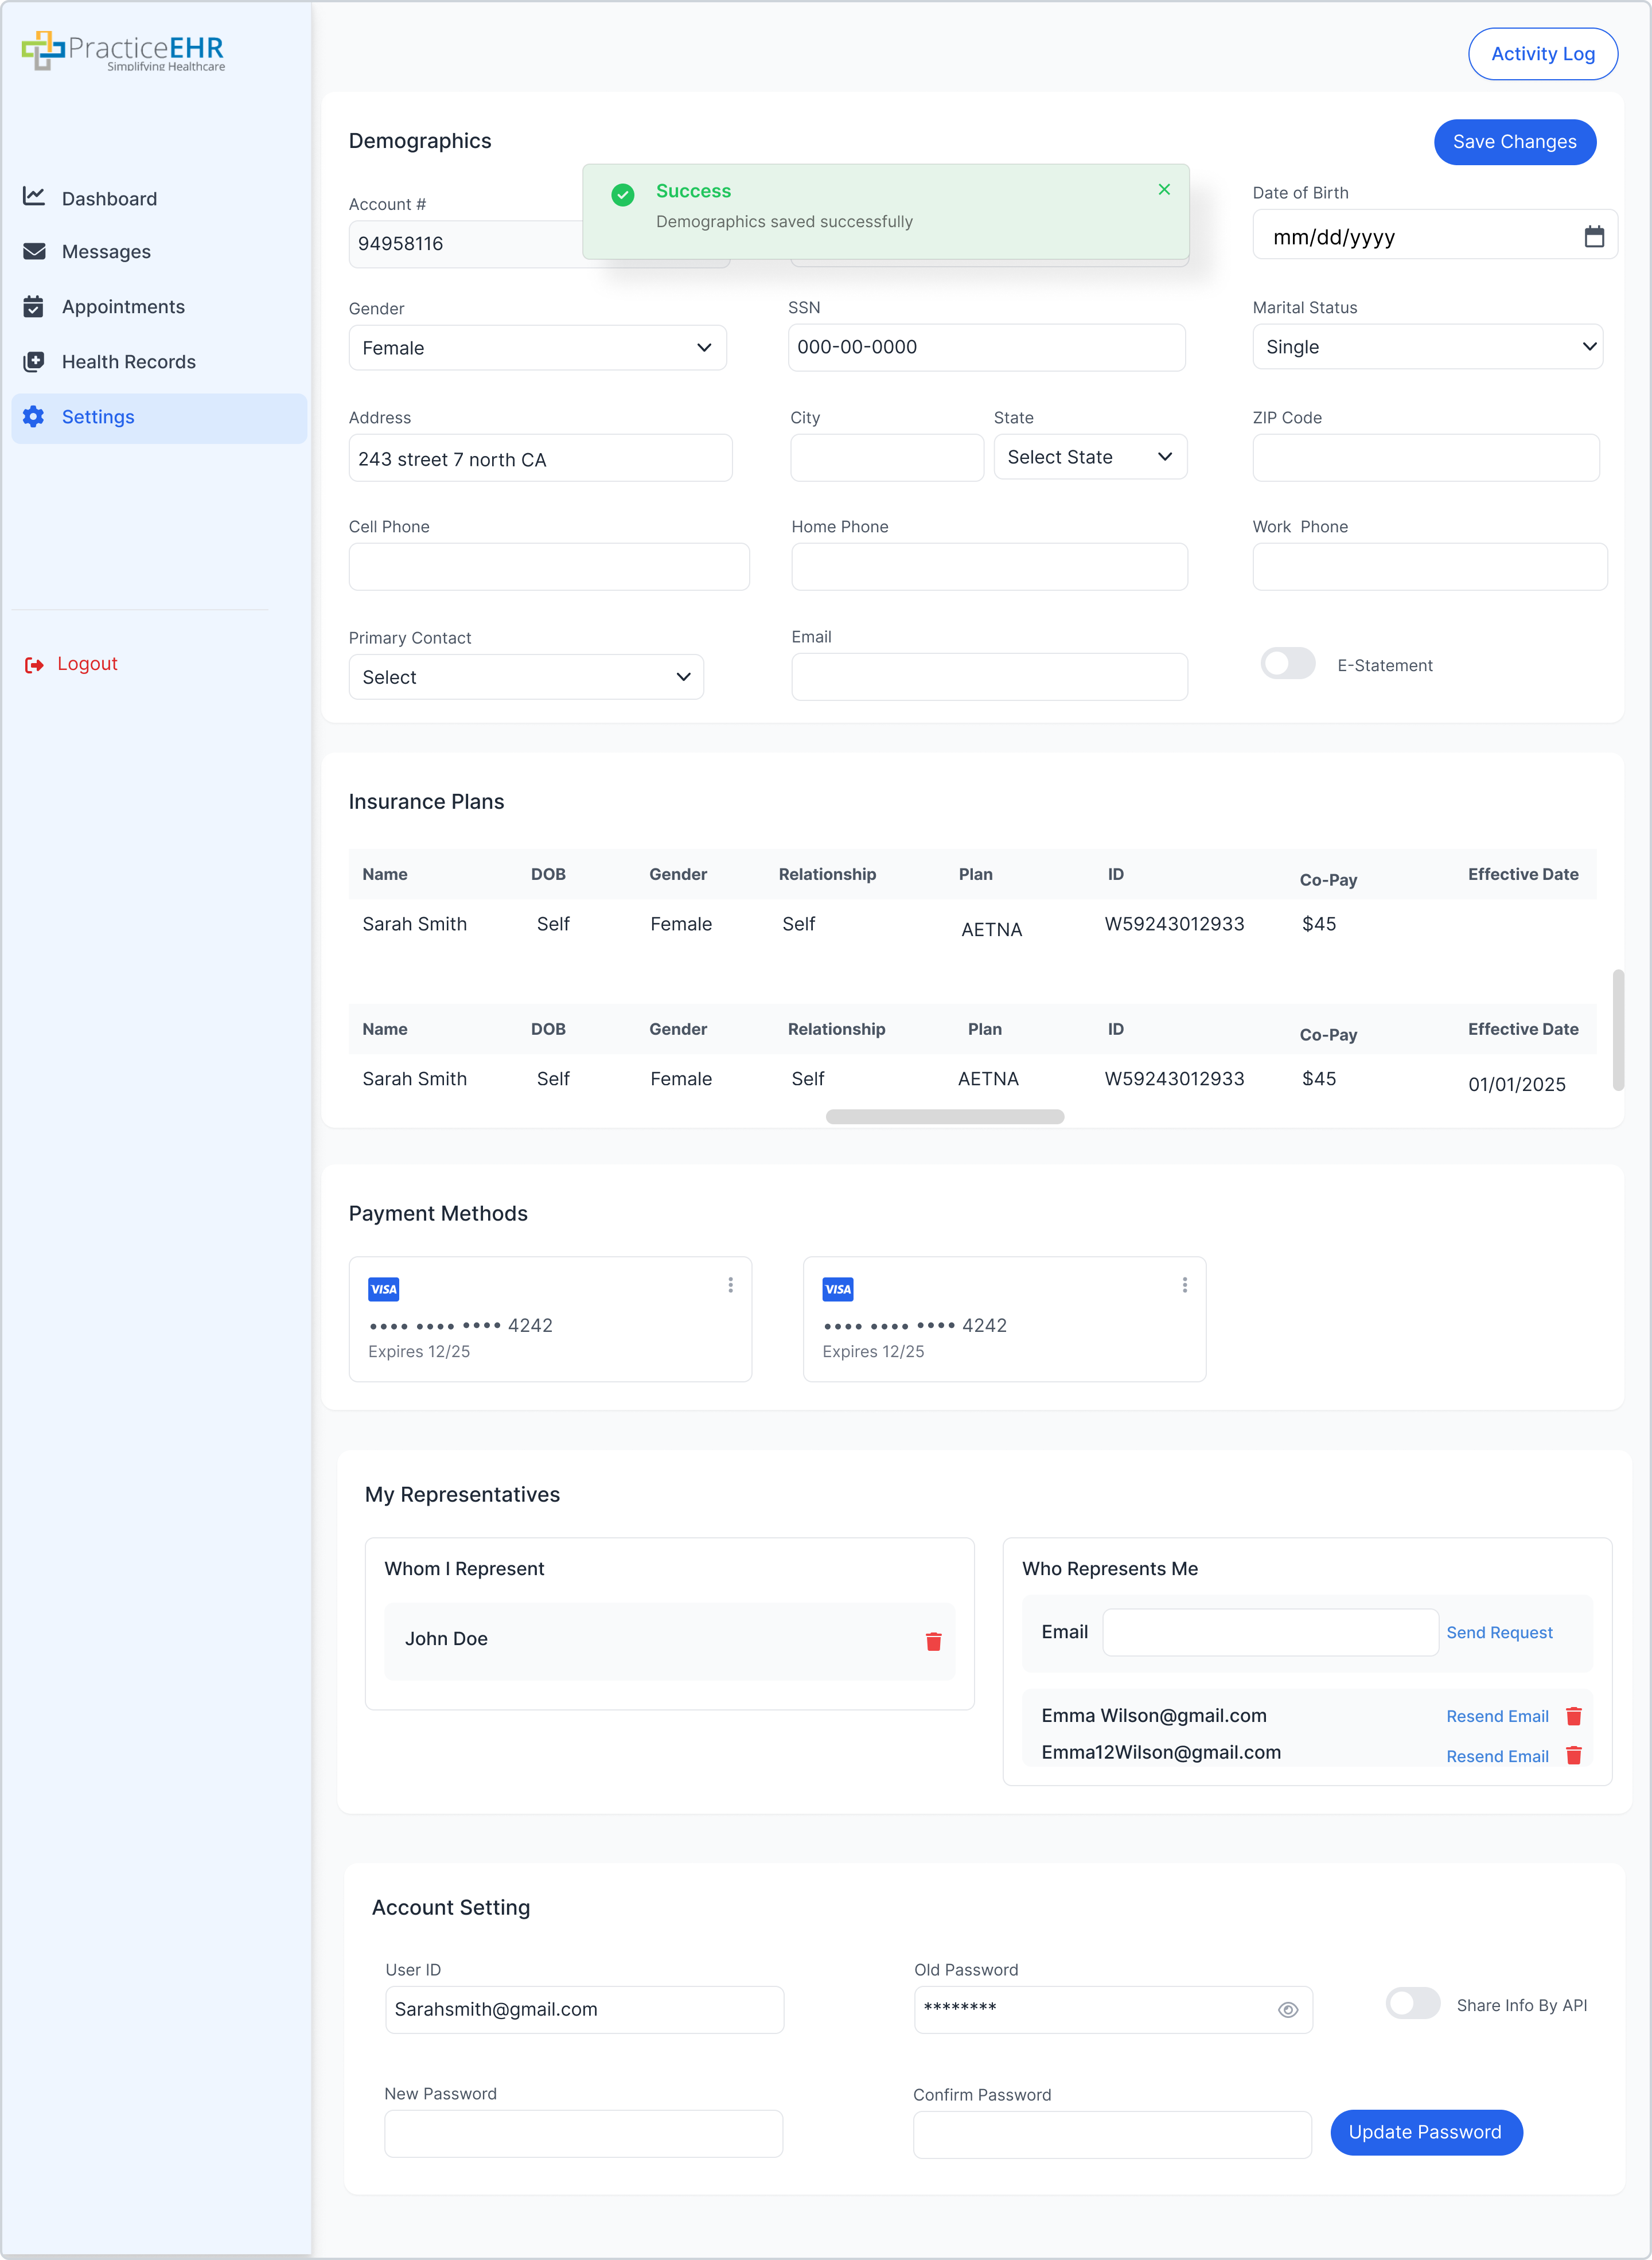Click the Cell Phone input field
The height and width of the screenshot is (2260, 1652).
pos(549,567)
